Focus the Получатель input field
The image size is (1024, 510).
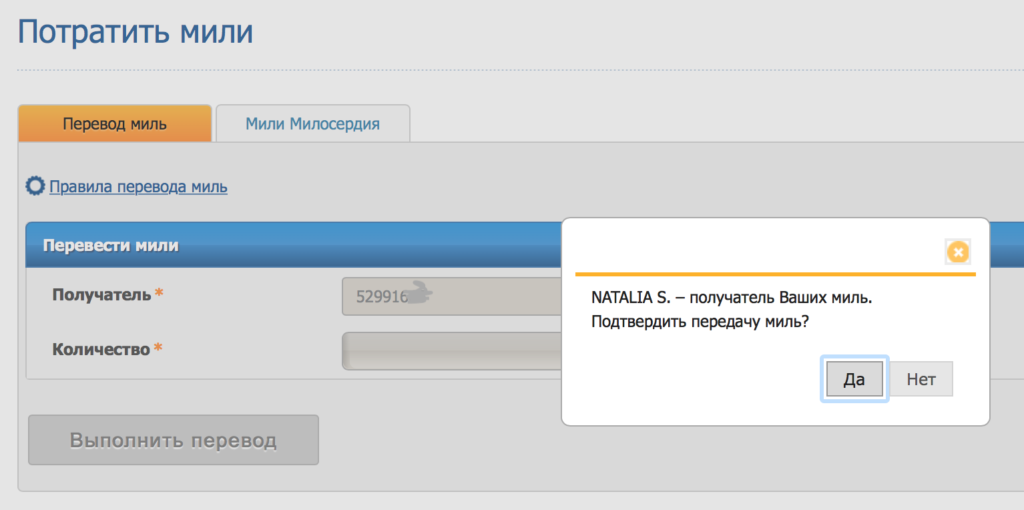452,296
